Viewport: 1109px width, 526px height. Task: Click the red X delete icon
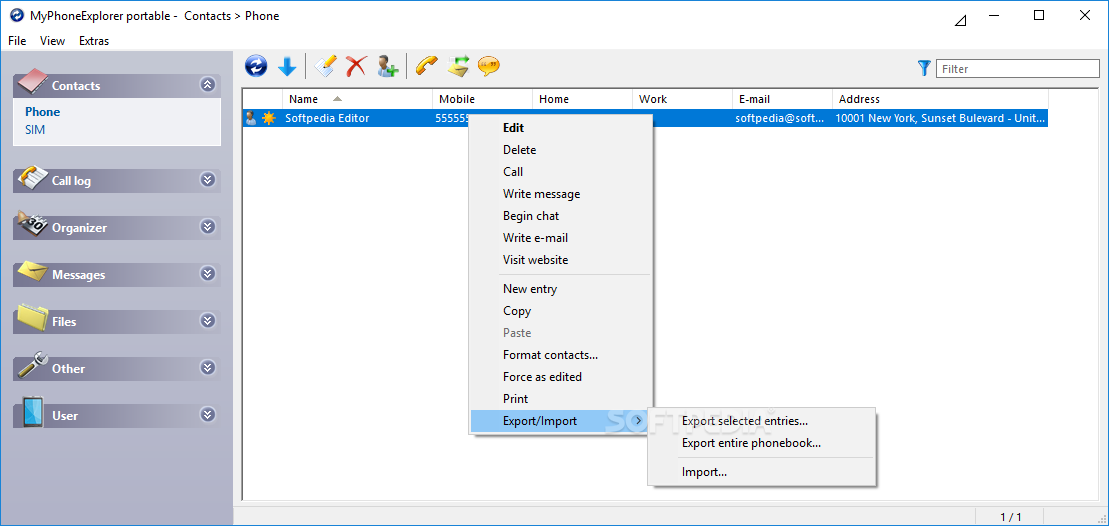(x=356, y=66)
